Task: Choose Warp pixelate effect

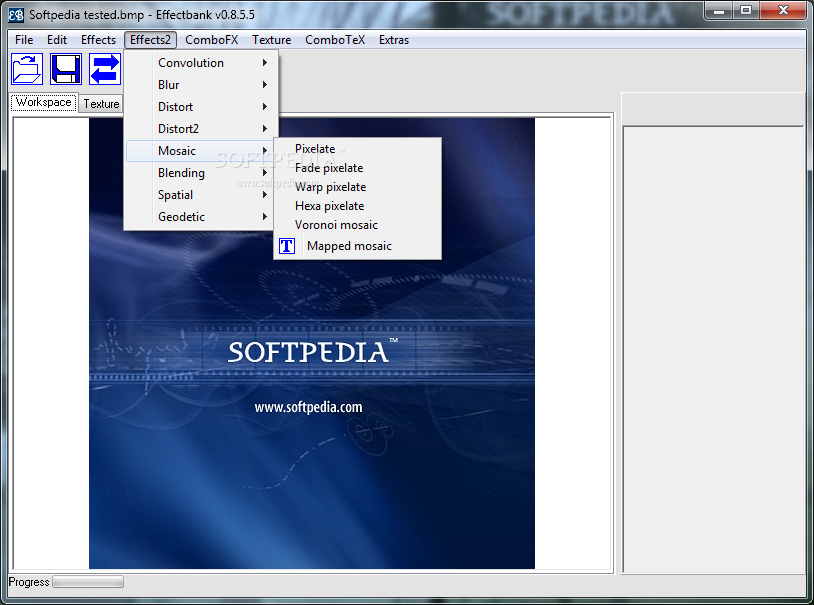Action: click(x=357, y=187)
